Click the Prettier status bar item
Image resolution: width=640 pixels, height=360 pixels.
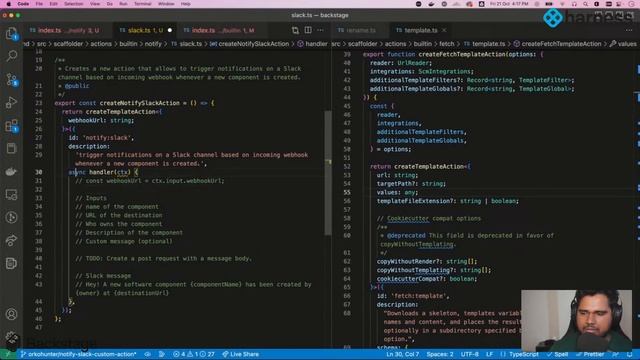coord(590,354)
